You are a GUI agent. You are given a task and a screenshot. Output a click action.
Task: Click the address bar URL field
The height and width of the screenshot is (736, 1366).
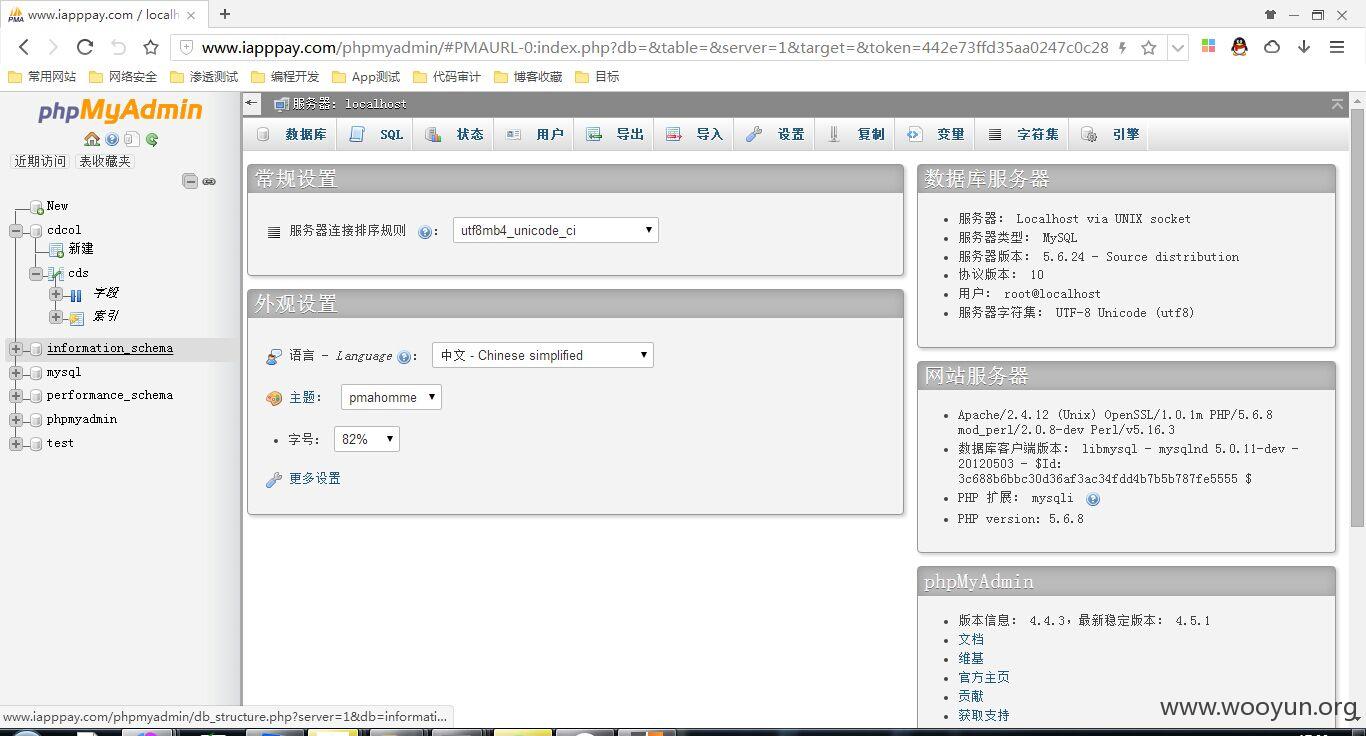coord(654,47)
